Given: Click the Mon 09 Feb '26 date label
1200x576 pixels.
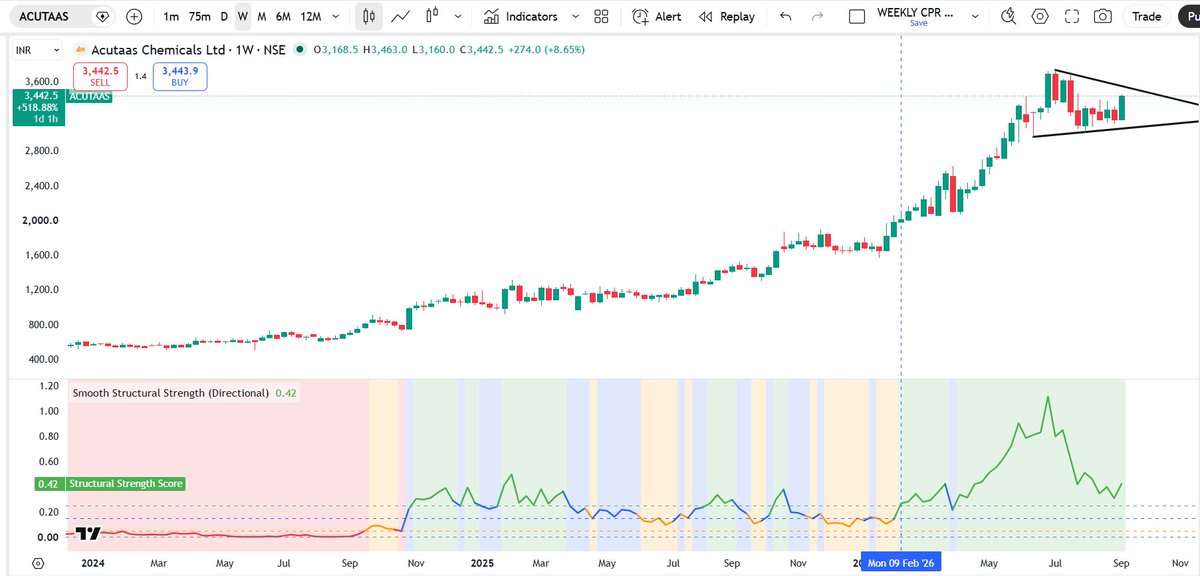Looking at the screenshot, I should click(x=903, y=564).
